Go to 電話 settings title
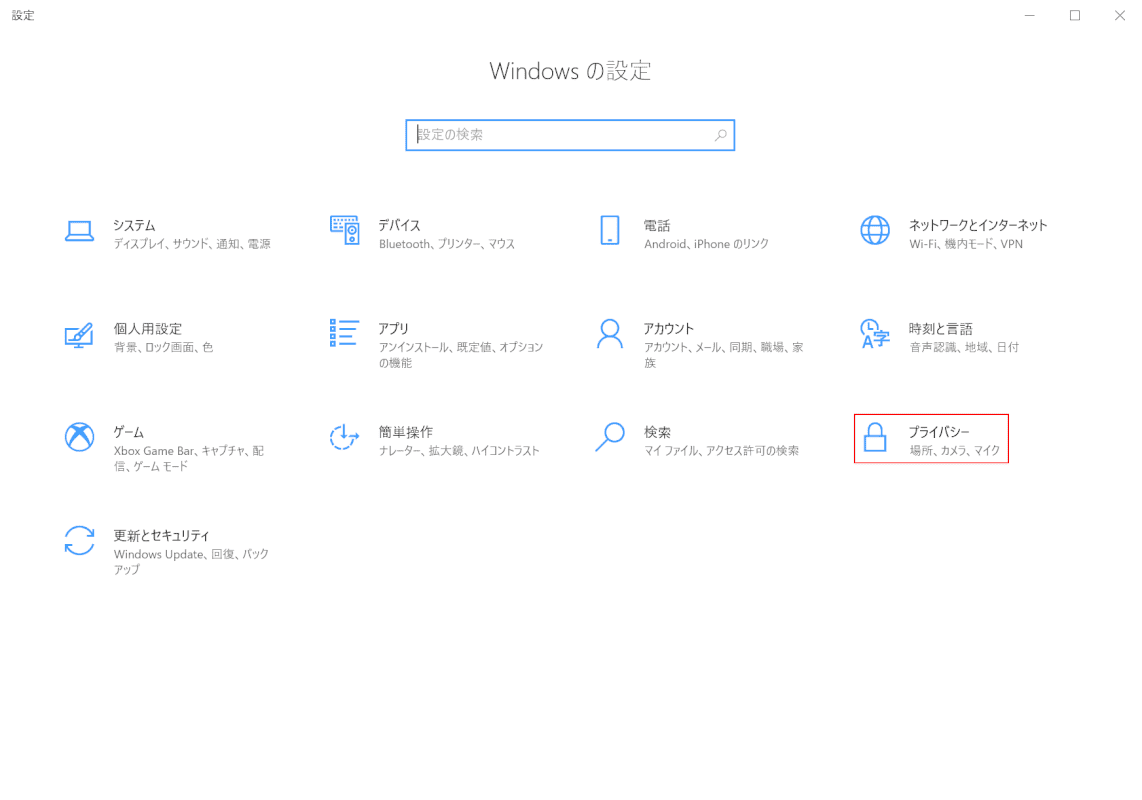The width and height of the screenshot is (1142, 800). 657,225
